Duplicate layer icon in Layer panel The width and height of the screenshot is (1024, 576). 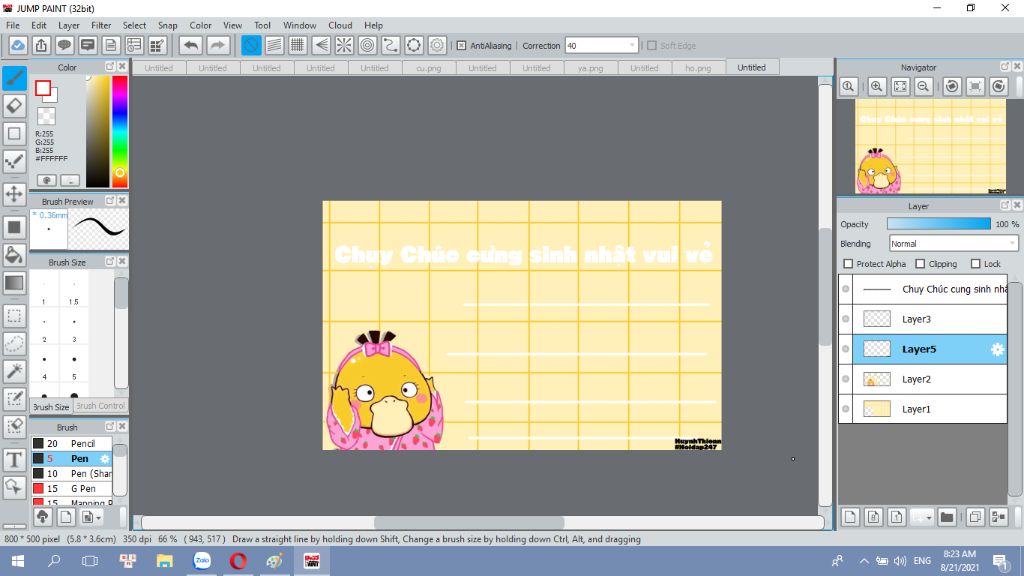(x=975, y=517)
